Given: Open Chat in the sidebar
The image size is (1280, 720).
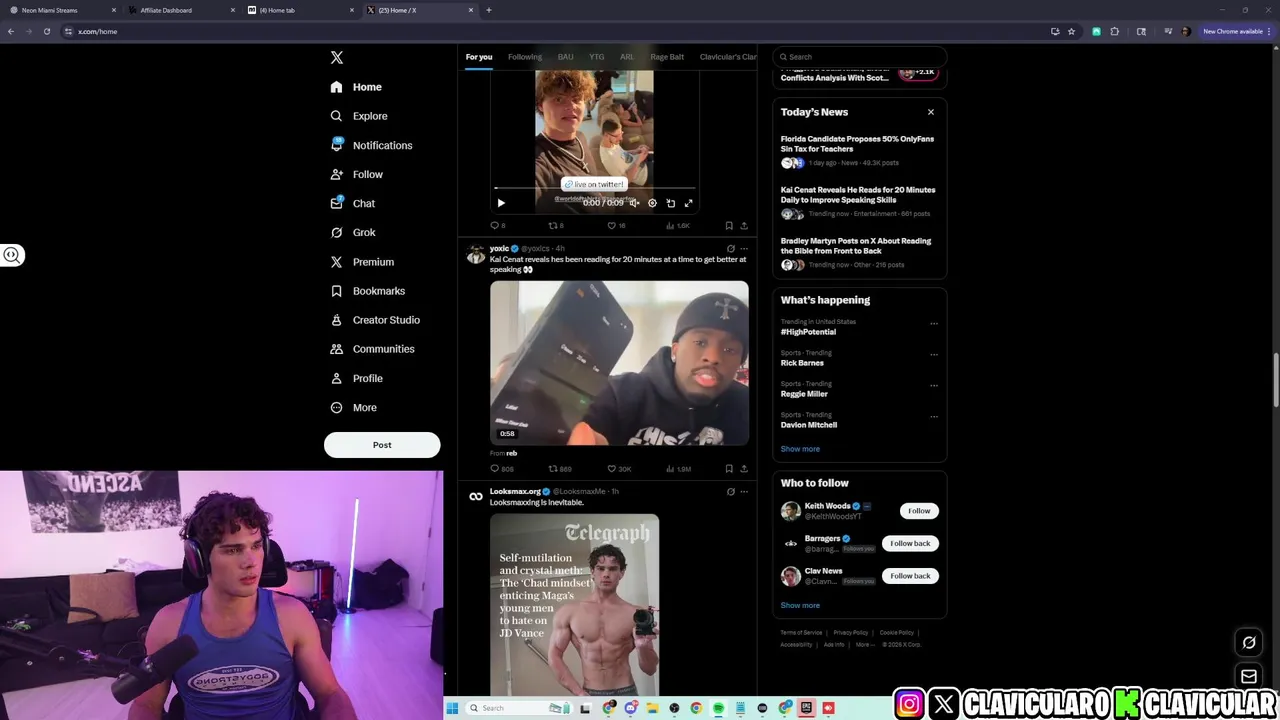Looking at the screenshot, I should pyautogui.click(x=352, y=203).
